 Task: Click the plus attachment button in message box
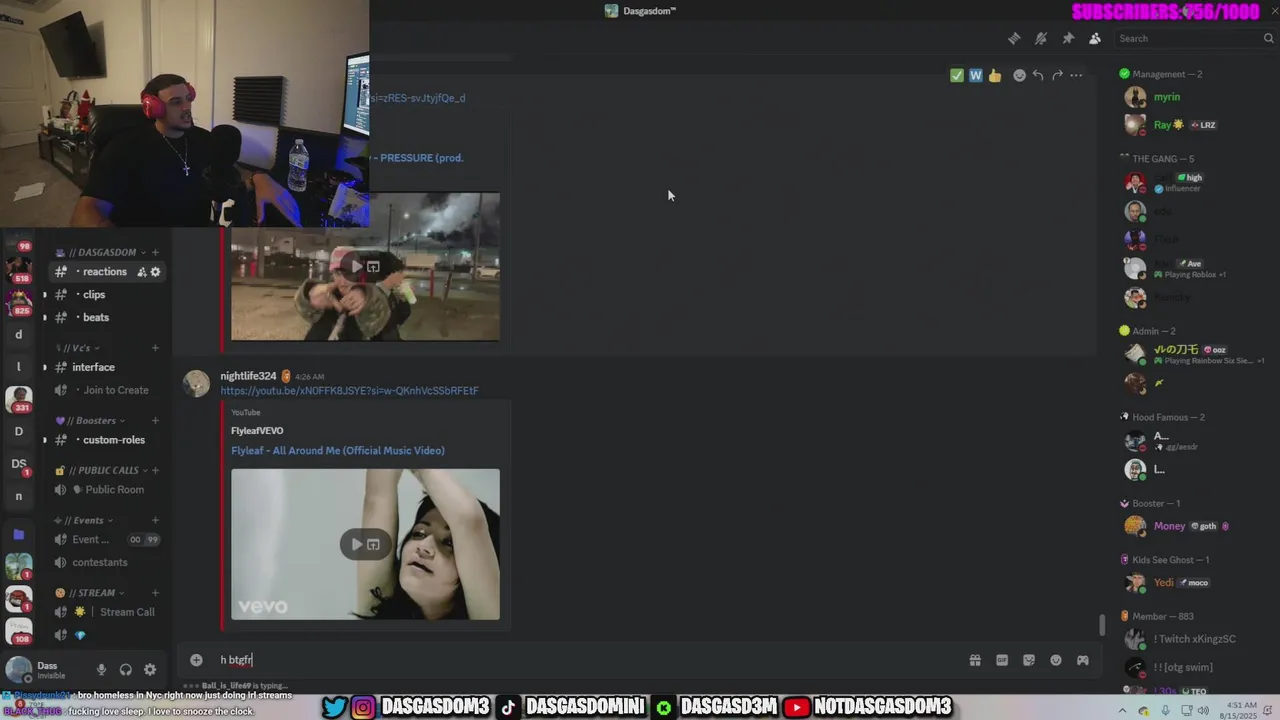196,660
